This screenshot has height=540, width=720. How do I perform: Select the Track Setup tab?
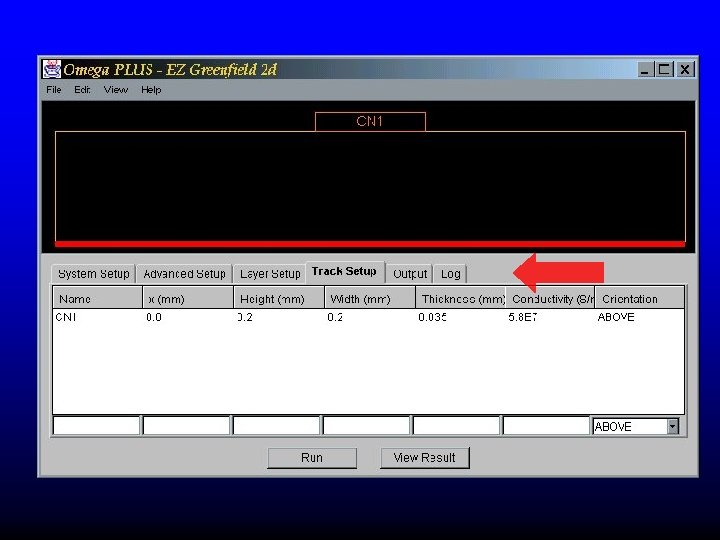click(344, 271)
